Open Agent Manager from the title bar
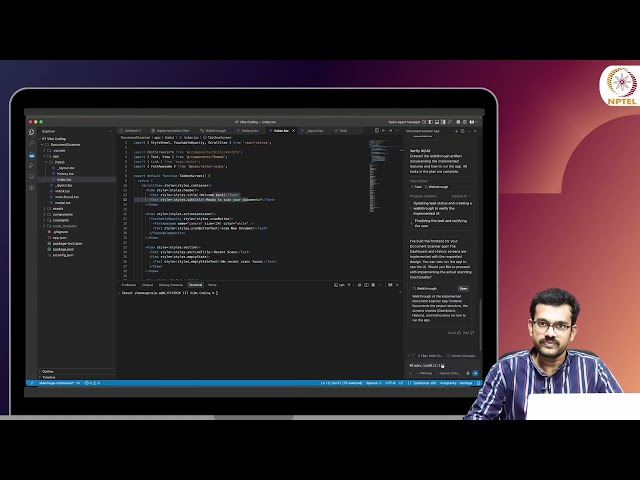Screen dimensions: 640x480 click(x=404, y=122)
